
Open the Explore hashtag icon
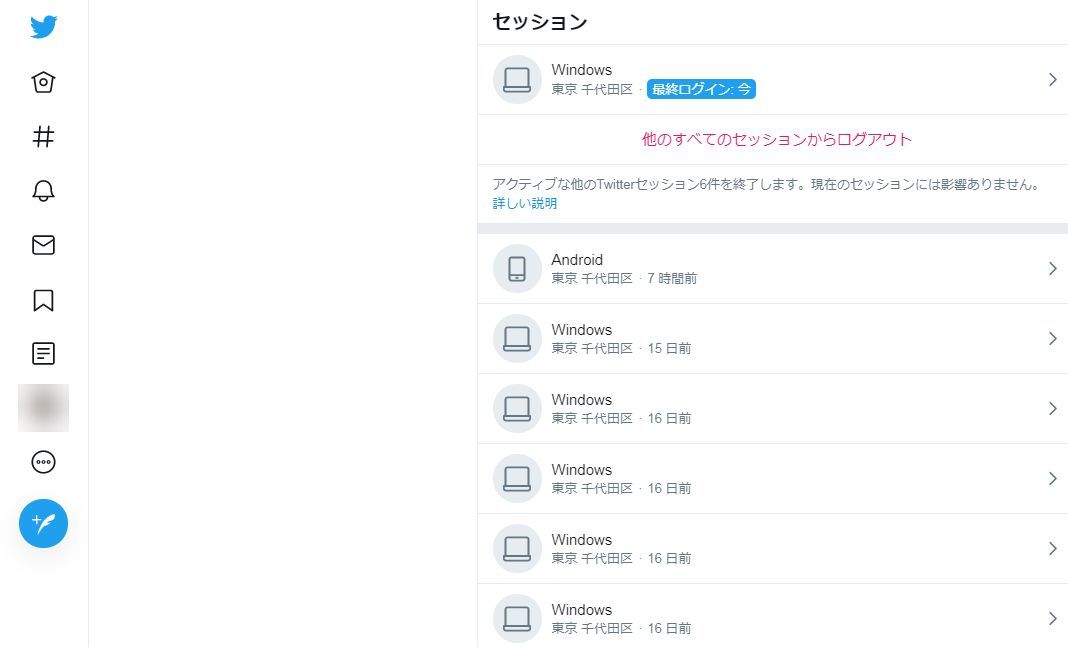tap(43, 137)
